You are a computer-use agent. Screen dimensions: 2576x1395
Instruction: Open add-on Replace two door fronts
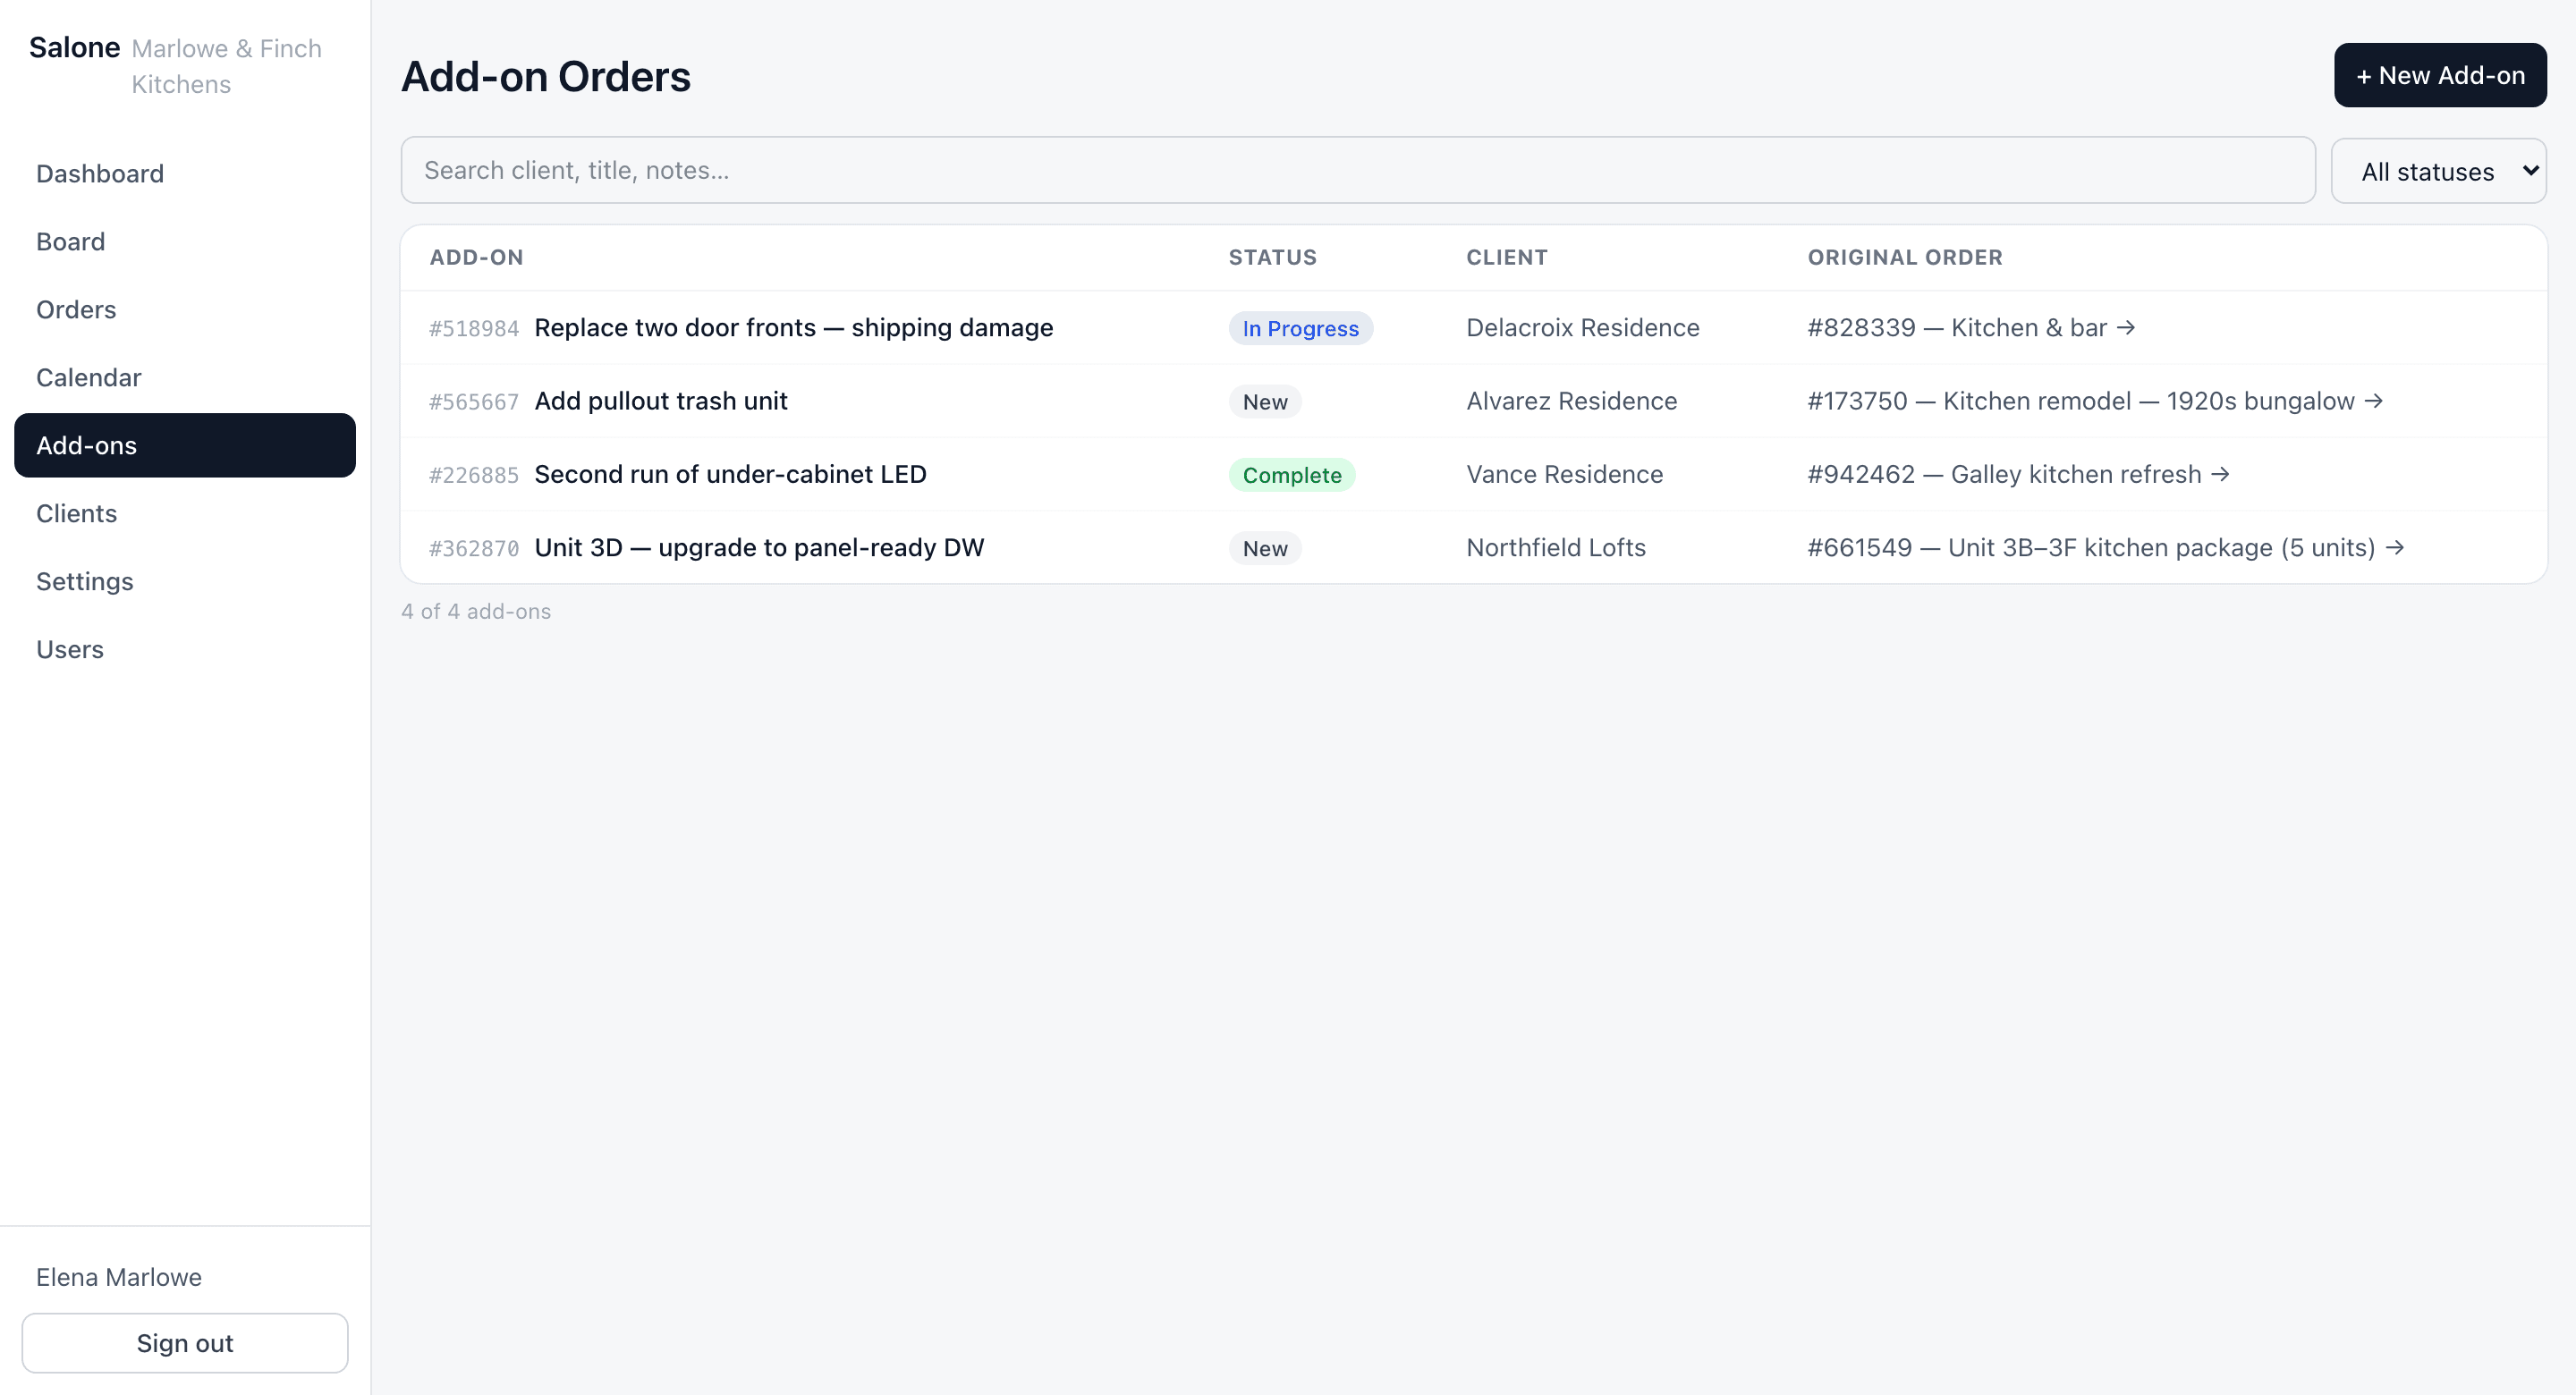coord(793,328)
